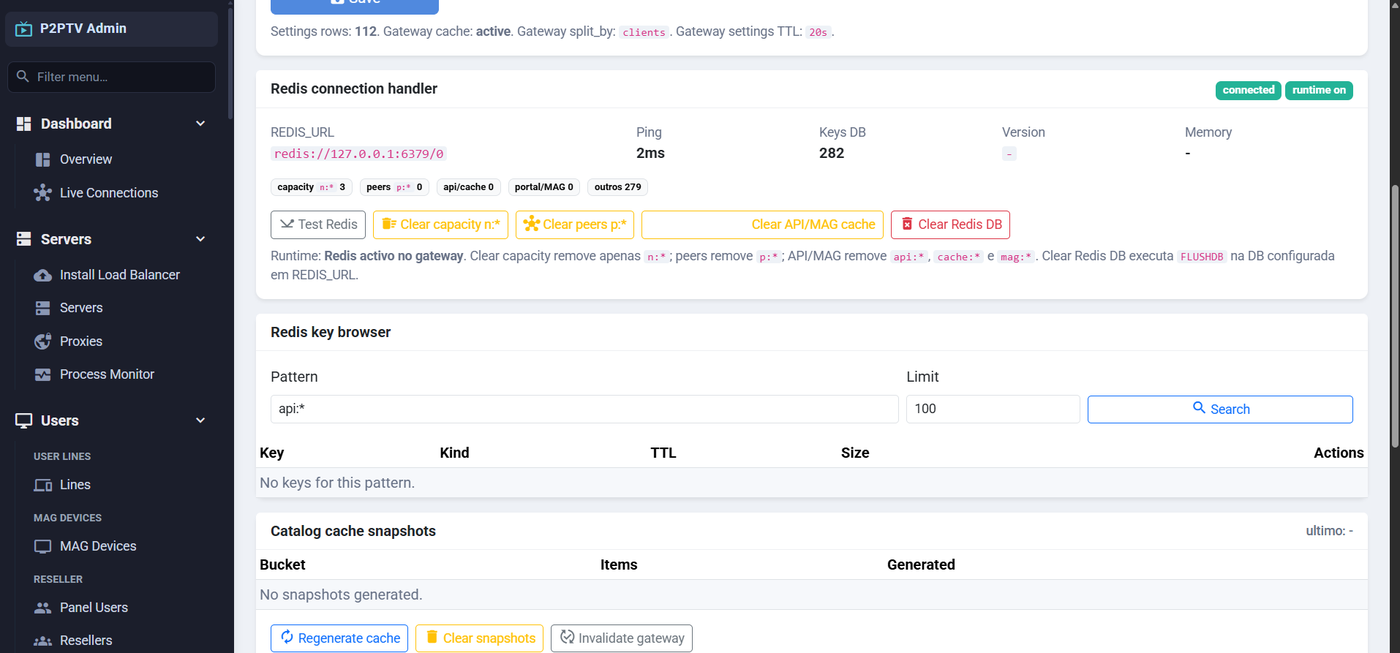This screenshot has height=653, width=1400.
Task: Click the magnifier icon in Search button
Action: [x=1199, y=408]
